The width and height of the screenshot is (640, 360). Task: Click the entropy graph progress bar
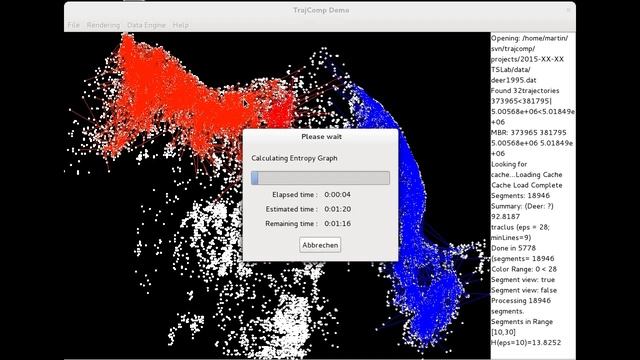(320, 178)
